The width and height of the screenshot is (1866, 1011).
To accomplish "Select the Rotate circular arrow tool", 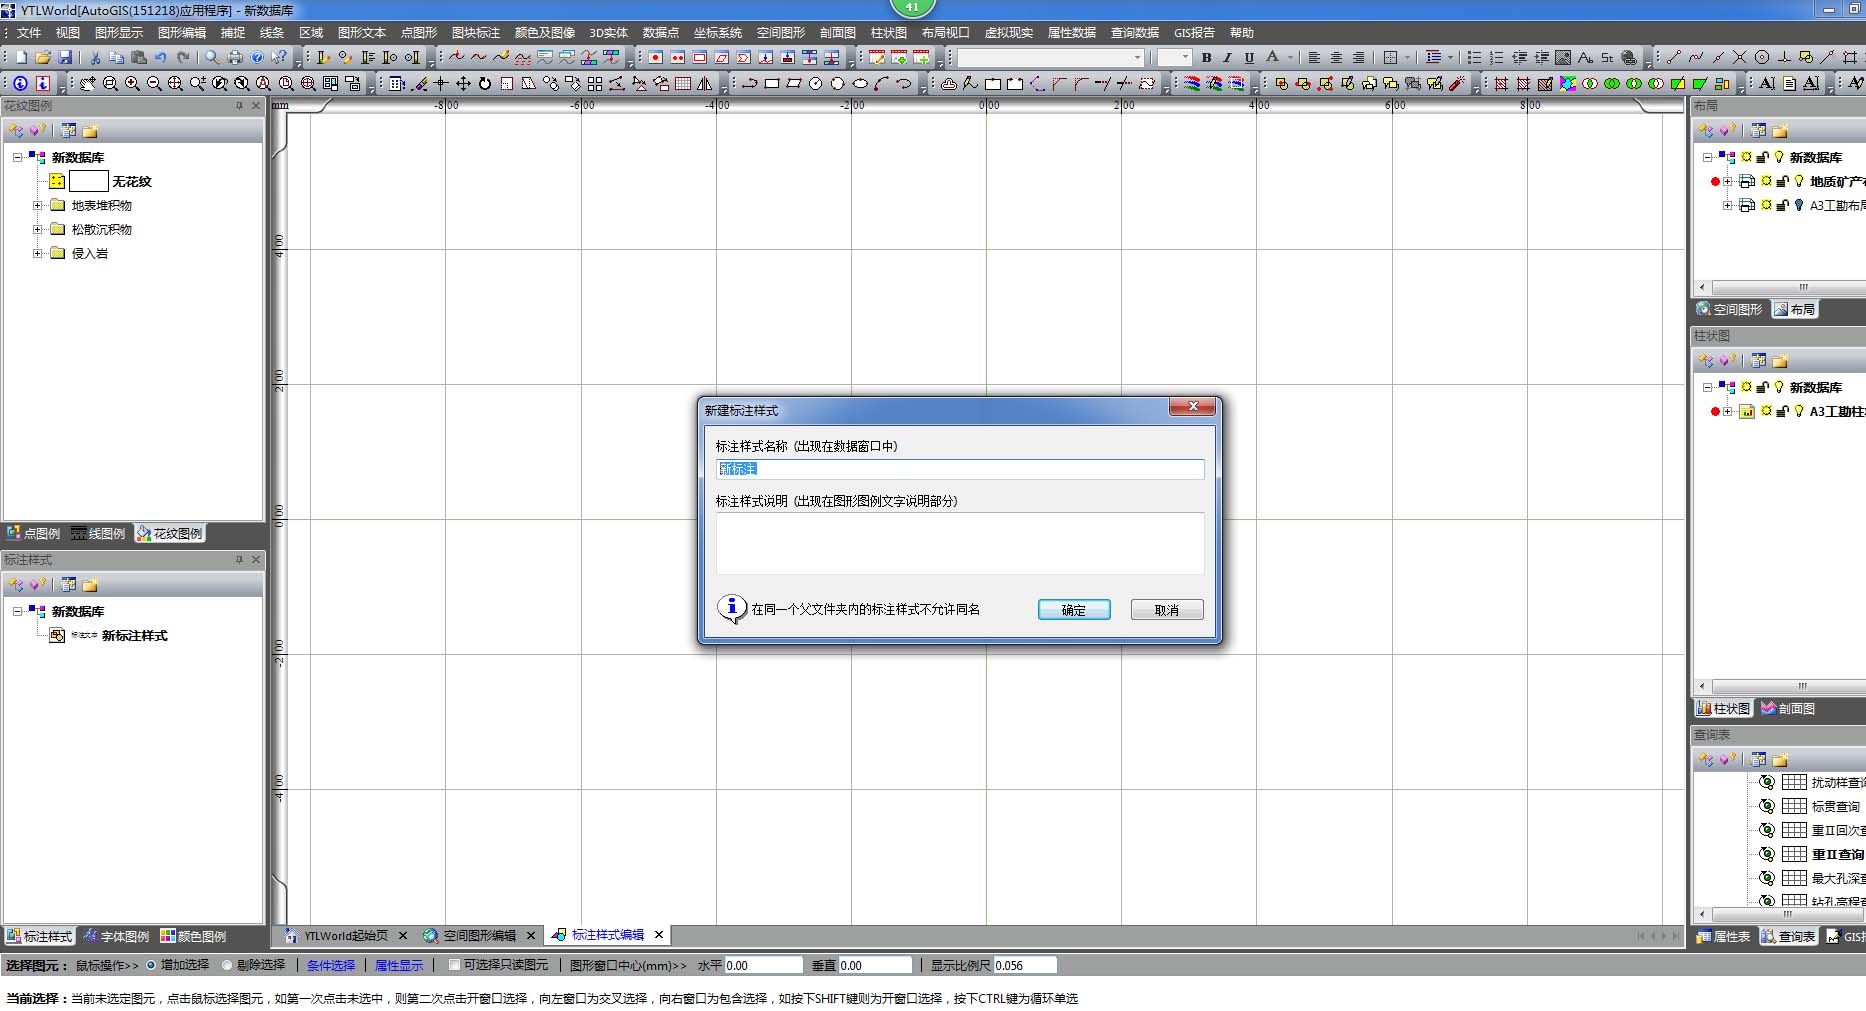I will [x=485, y=84].
